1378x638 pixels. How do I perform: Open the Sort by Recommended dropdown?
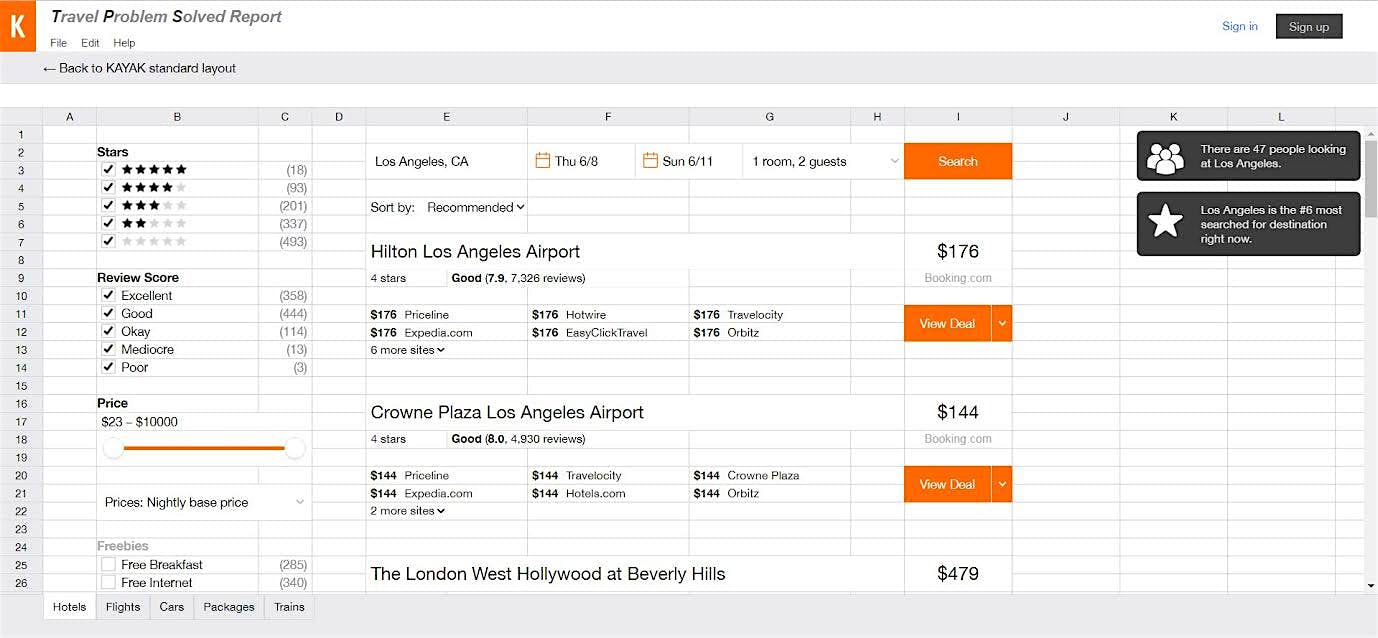475,208
